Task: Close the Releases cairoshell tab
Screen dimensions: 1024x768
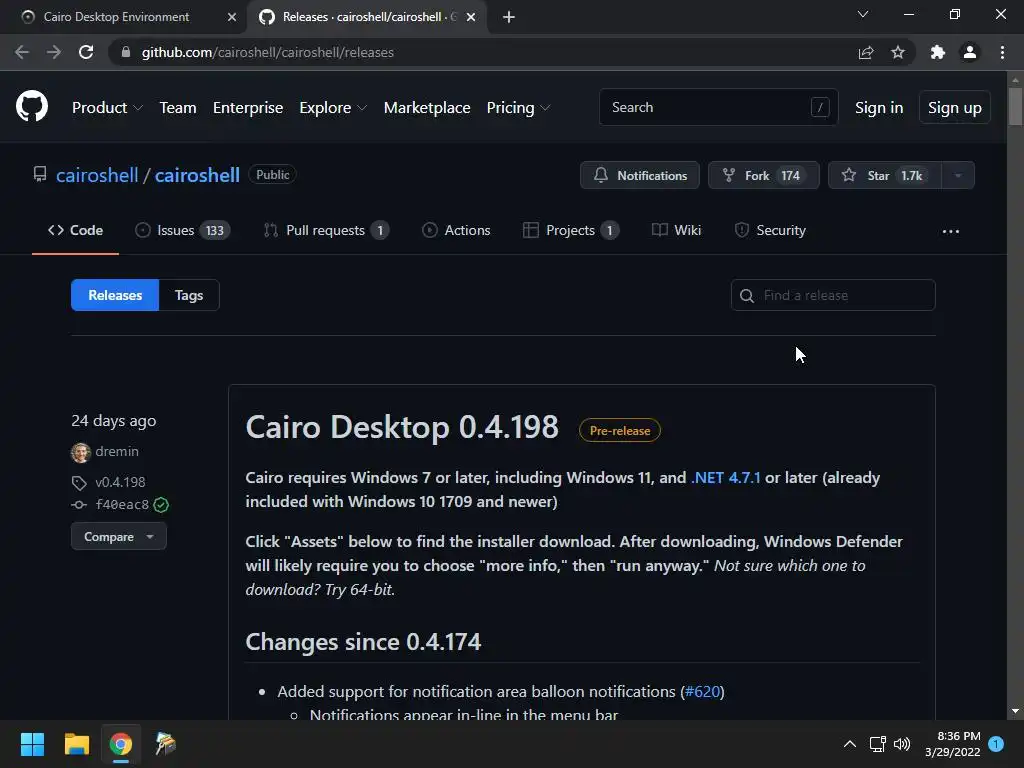Action: 471,17
